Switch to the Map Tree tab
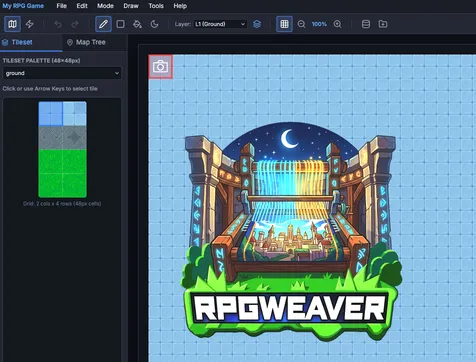 [86, 42]
